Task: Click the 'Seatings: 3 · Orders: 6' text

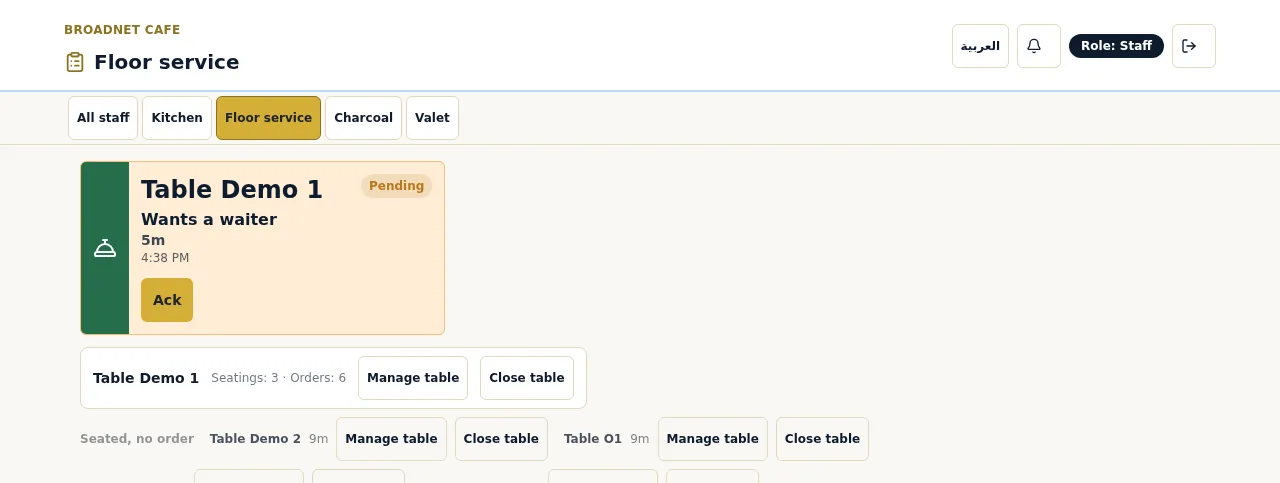Action: [x=278, y=378]
